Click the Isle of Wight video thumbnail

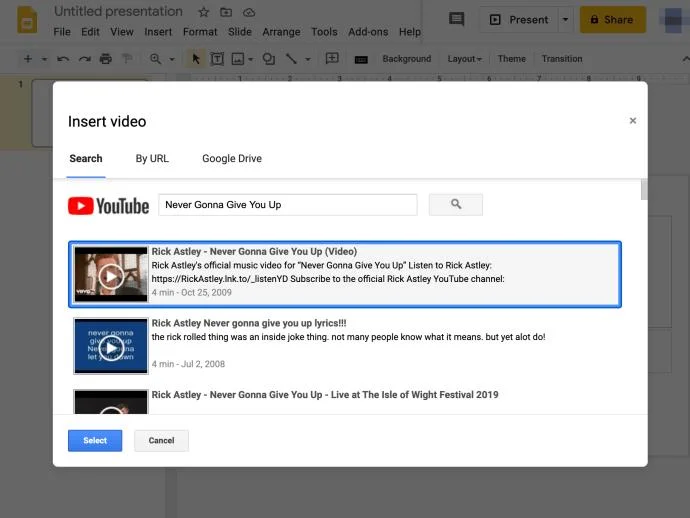(x=111, y=402)
